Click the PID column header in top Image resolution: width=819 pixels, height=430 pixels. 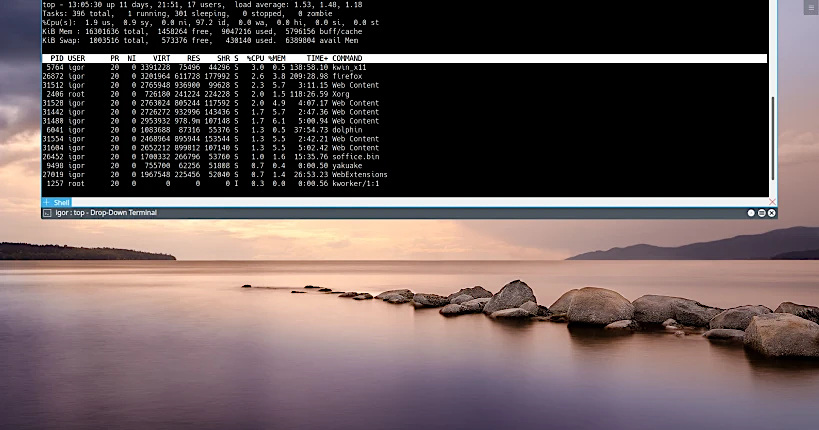click(x=56, y=58)
